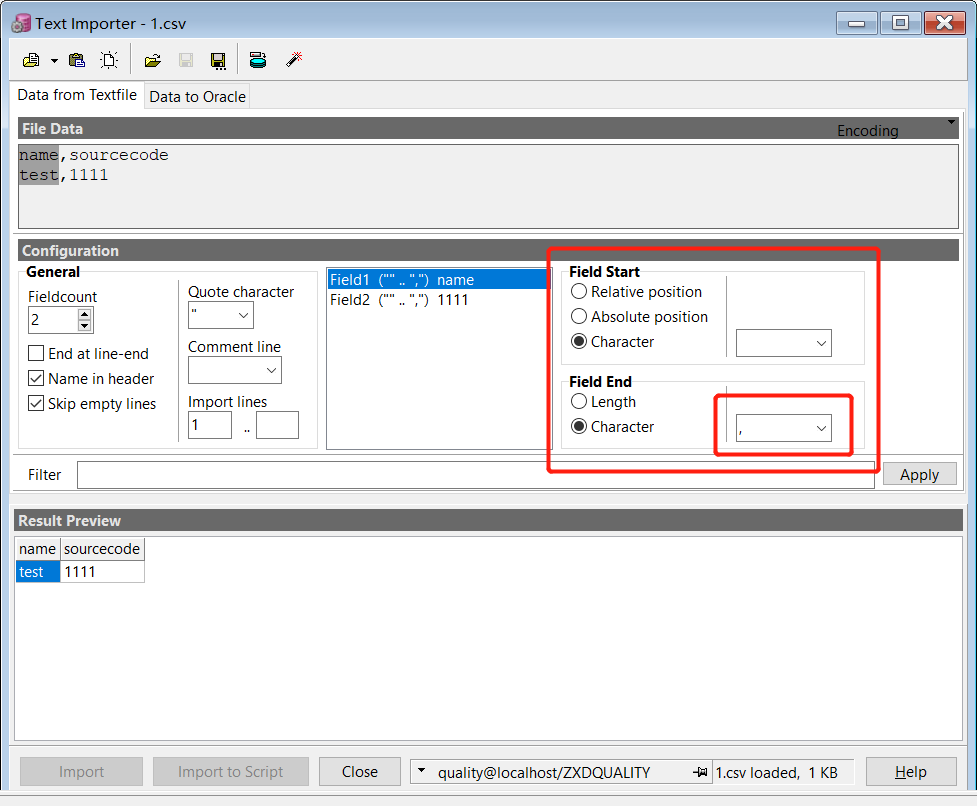Screen dimensions: 977x806
Task: Click the database import toolbar icon
Action: click(x=258, y=59)
